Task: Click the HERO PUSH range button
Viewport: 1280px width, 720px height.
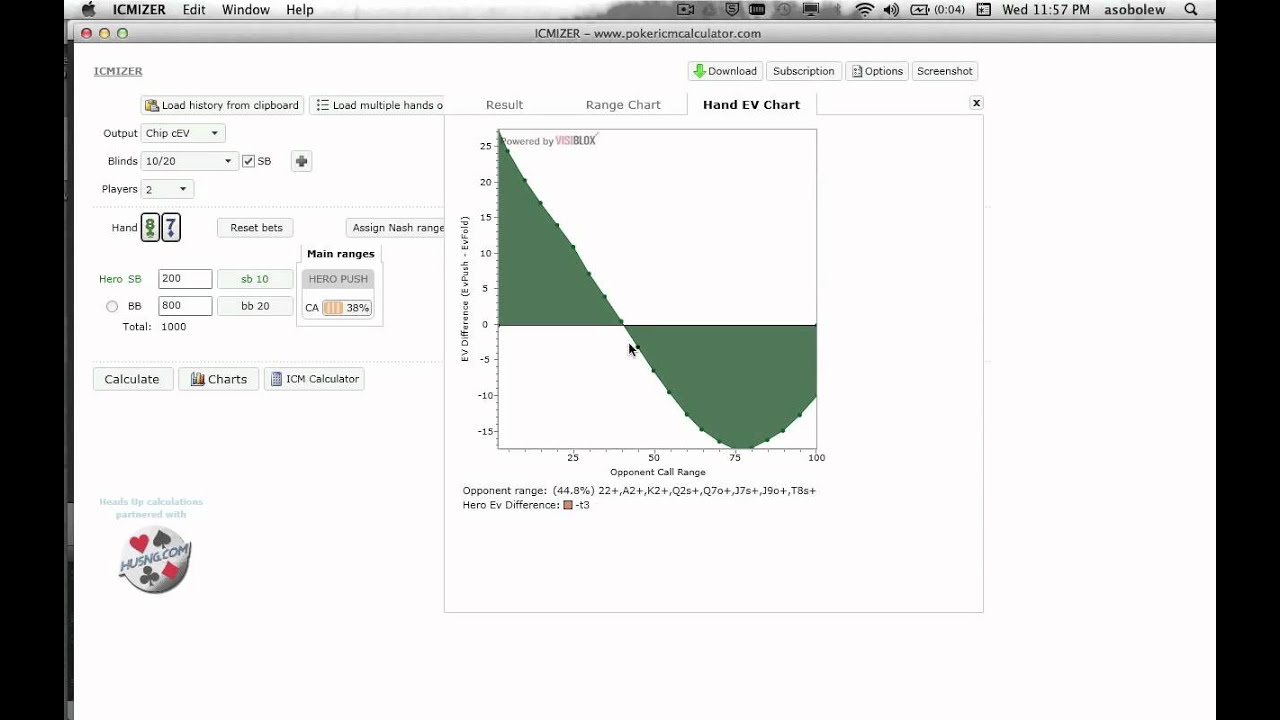Action: (x=338, y=279)
